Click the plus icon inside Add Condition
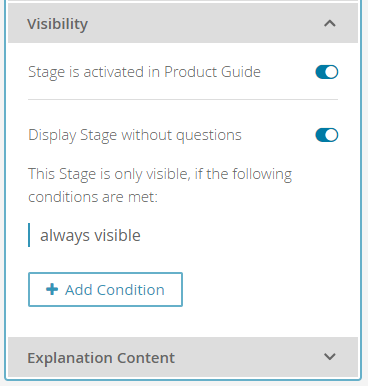 [x=52, y=289]
